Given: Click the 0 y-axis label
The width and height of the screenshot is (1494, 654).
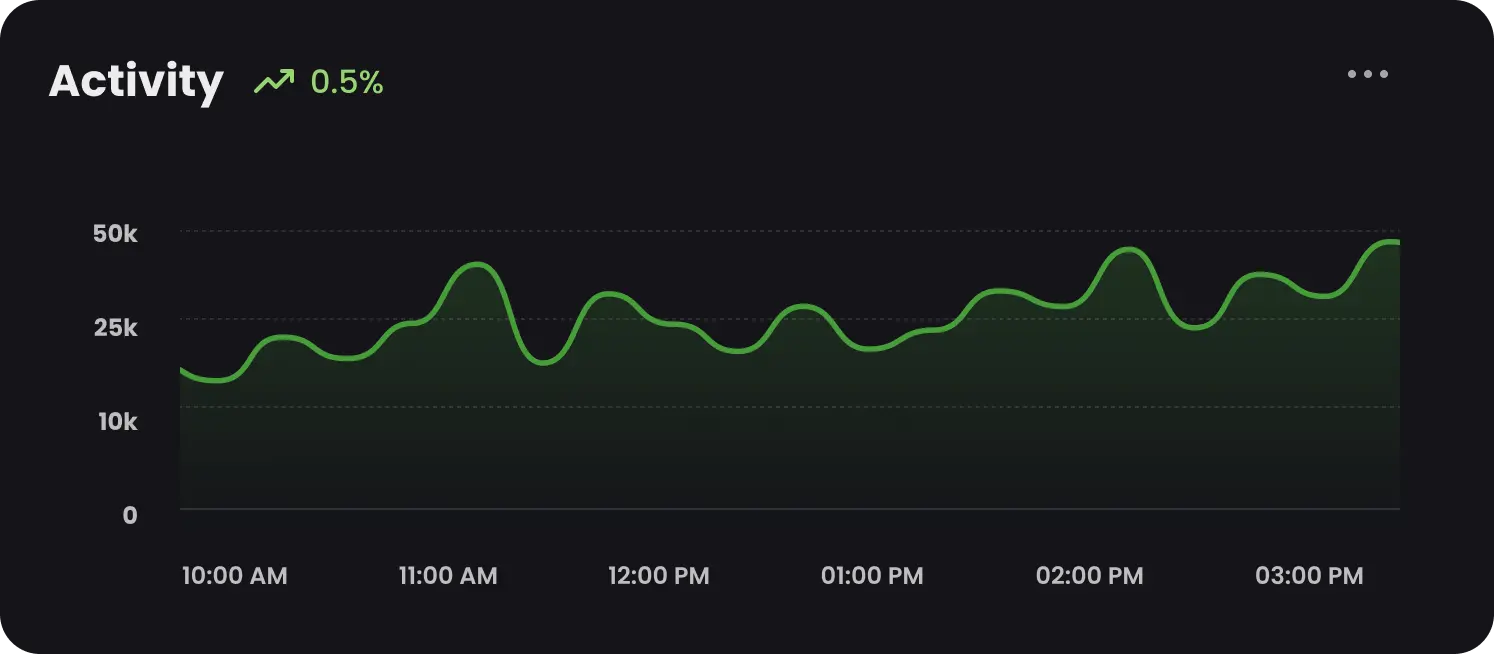Looking at the screenshot, I should 130,515.
